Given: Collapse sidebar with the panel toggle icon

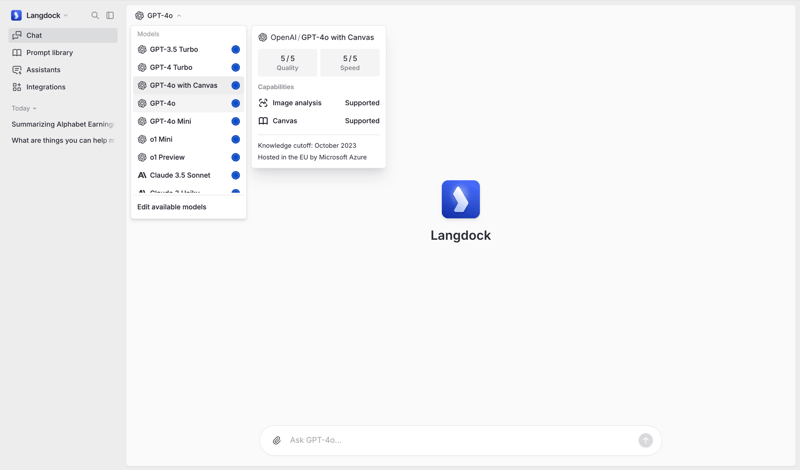Looking at the screenshot, I should click(110, 15).
